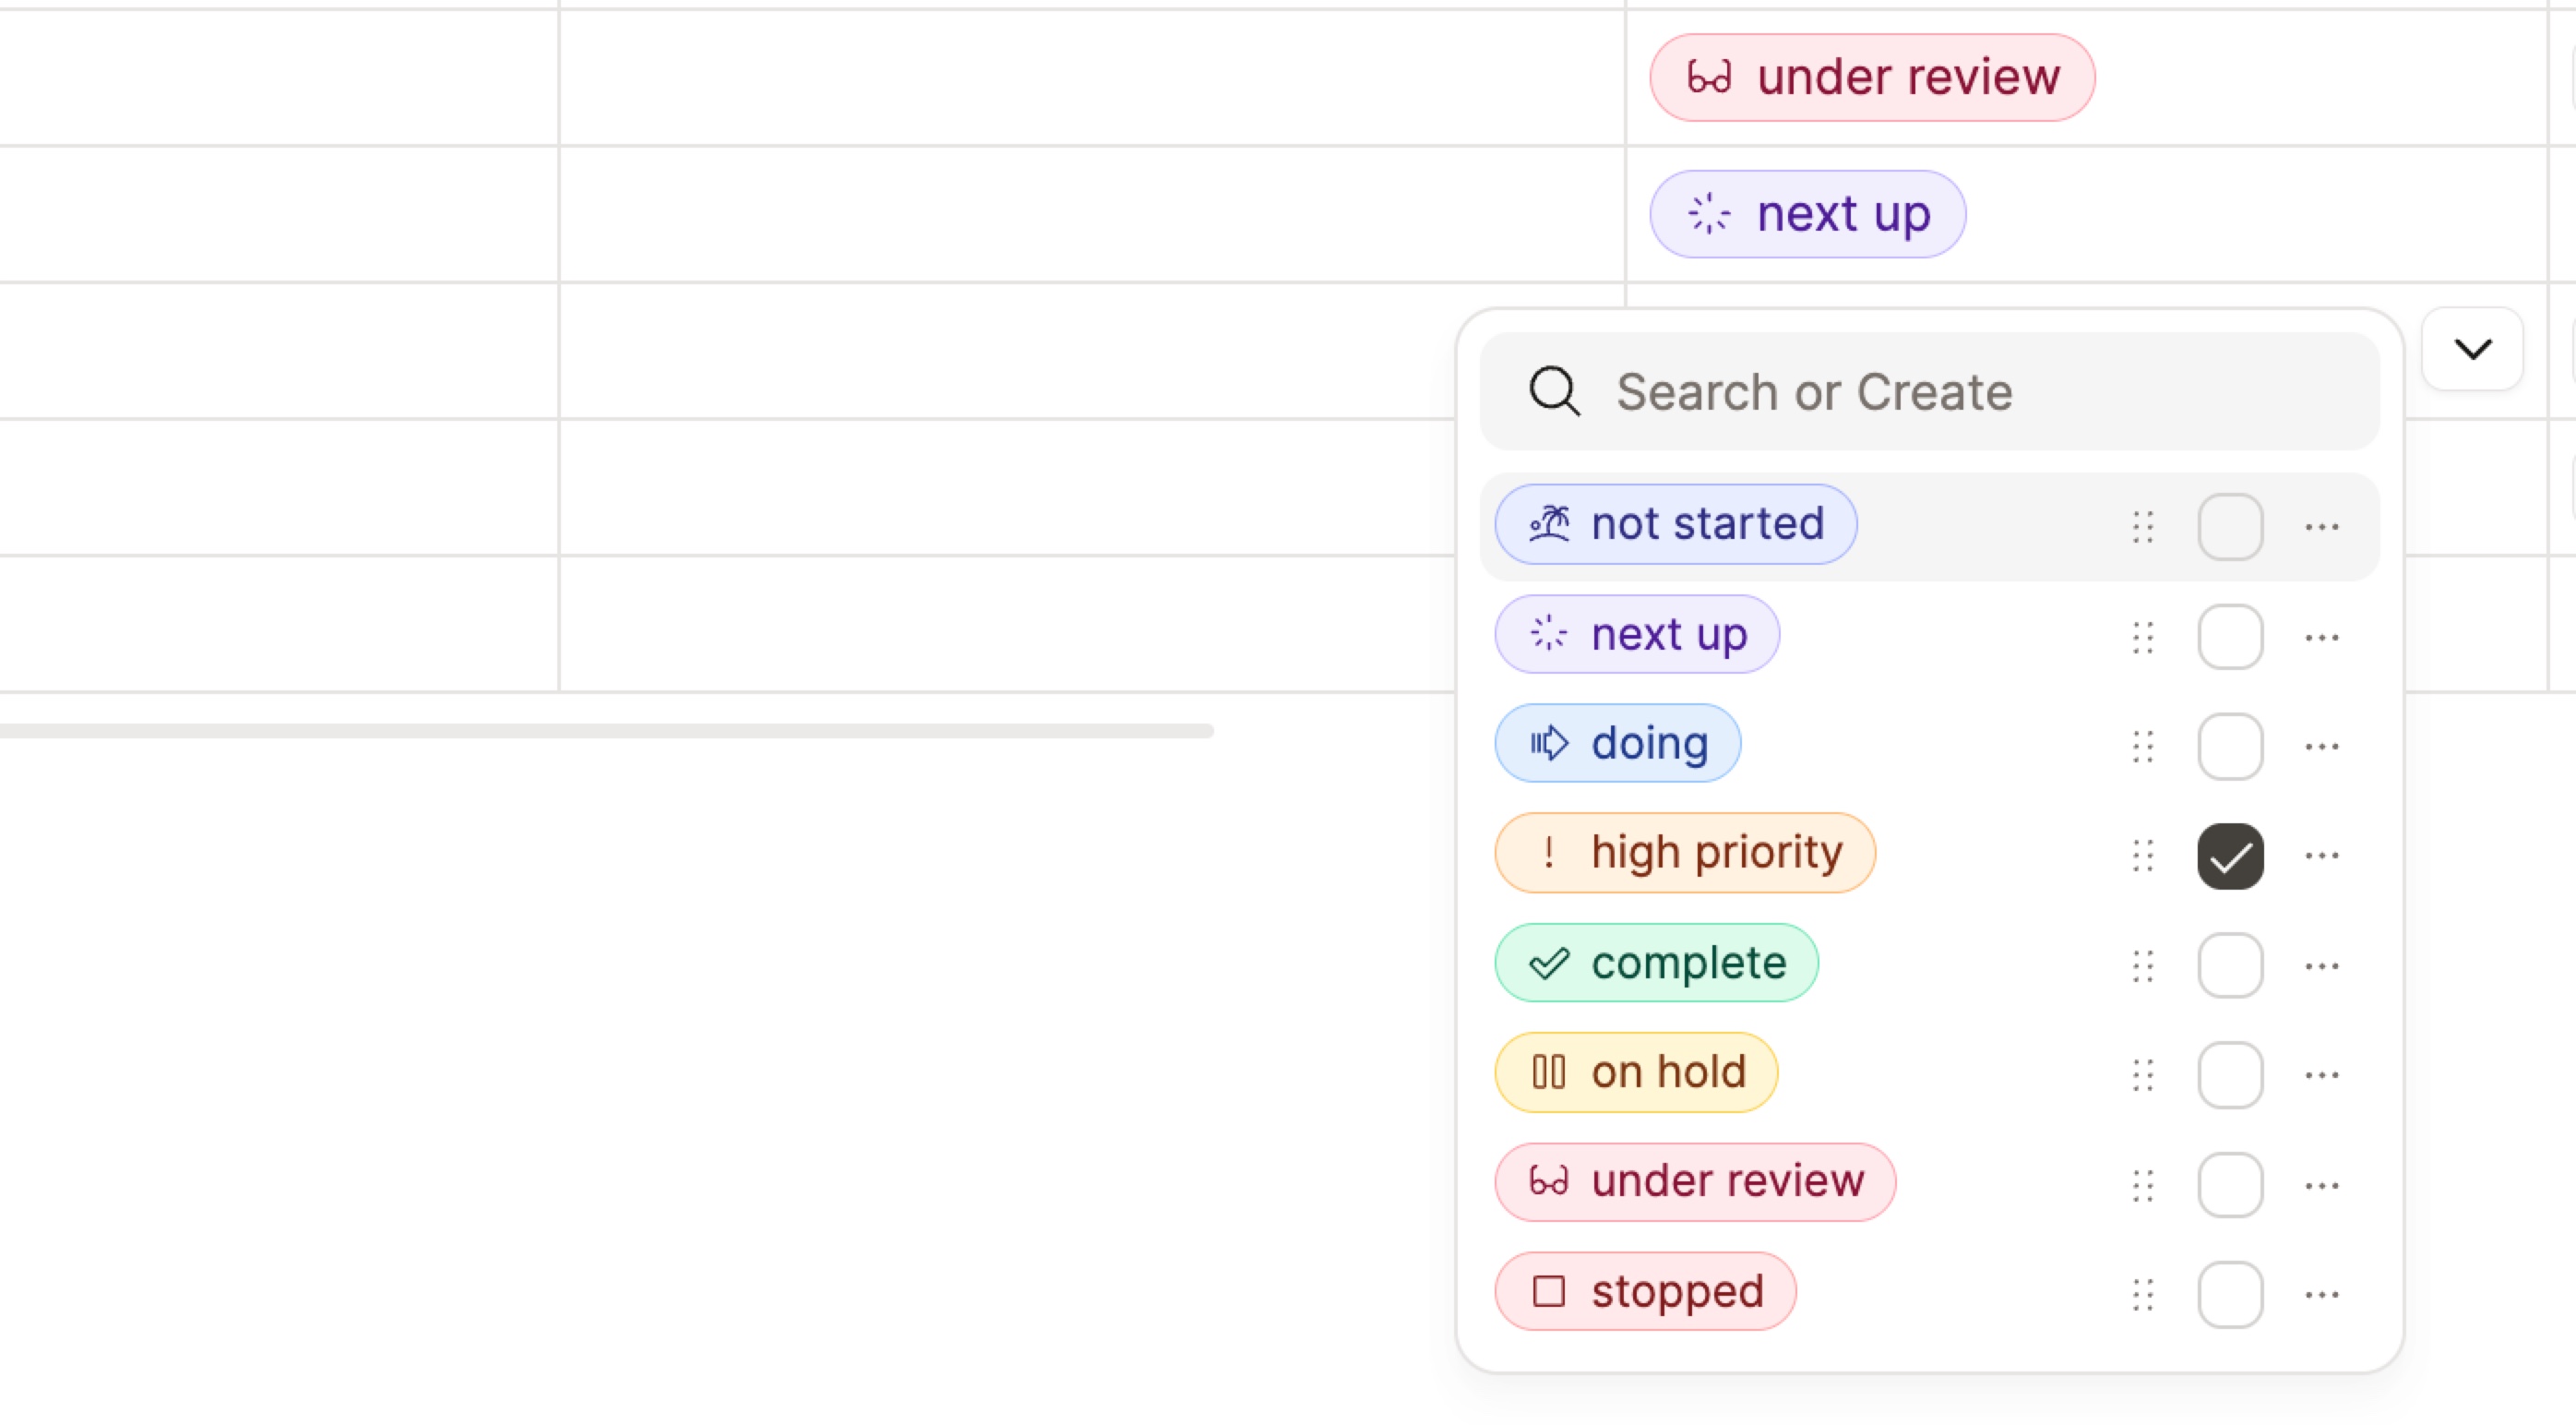The image size is (2576, 1425).
Task: Open three-dot menu for next up option
Action: [2321, 637]
